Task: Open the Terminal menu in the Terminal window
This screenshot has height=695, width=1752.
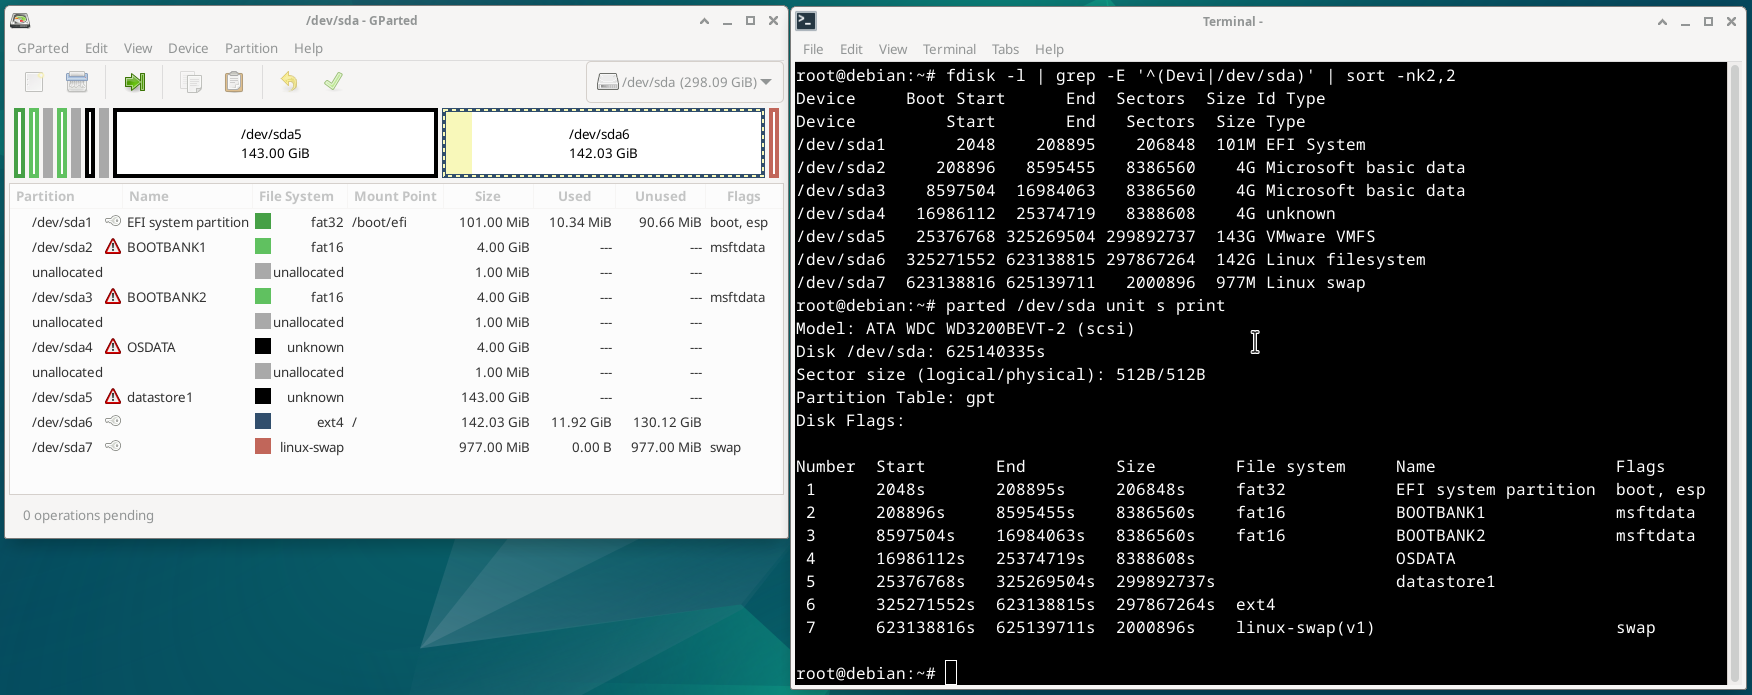Action: 949,49
